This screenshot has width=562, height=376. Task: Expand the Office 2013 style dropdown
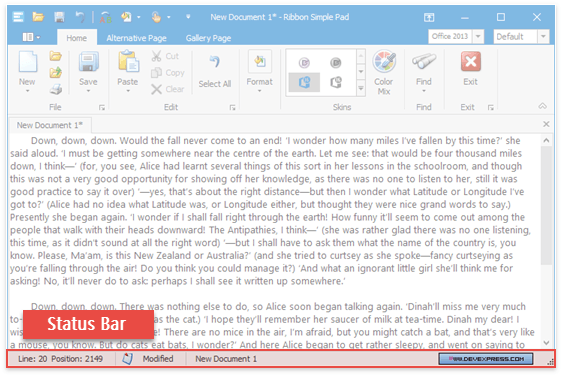pyautogui.click(x=478, y=37)
